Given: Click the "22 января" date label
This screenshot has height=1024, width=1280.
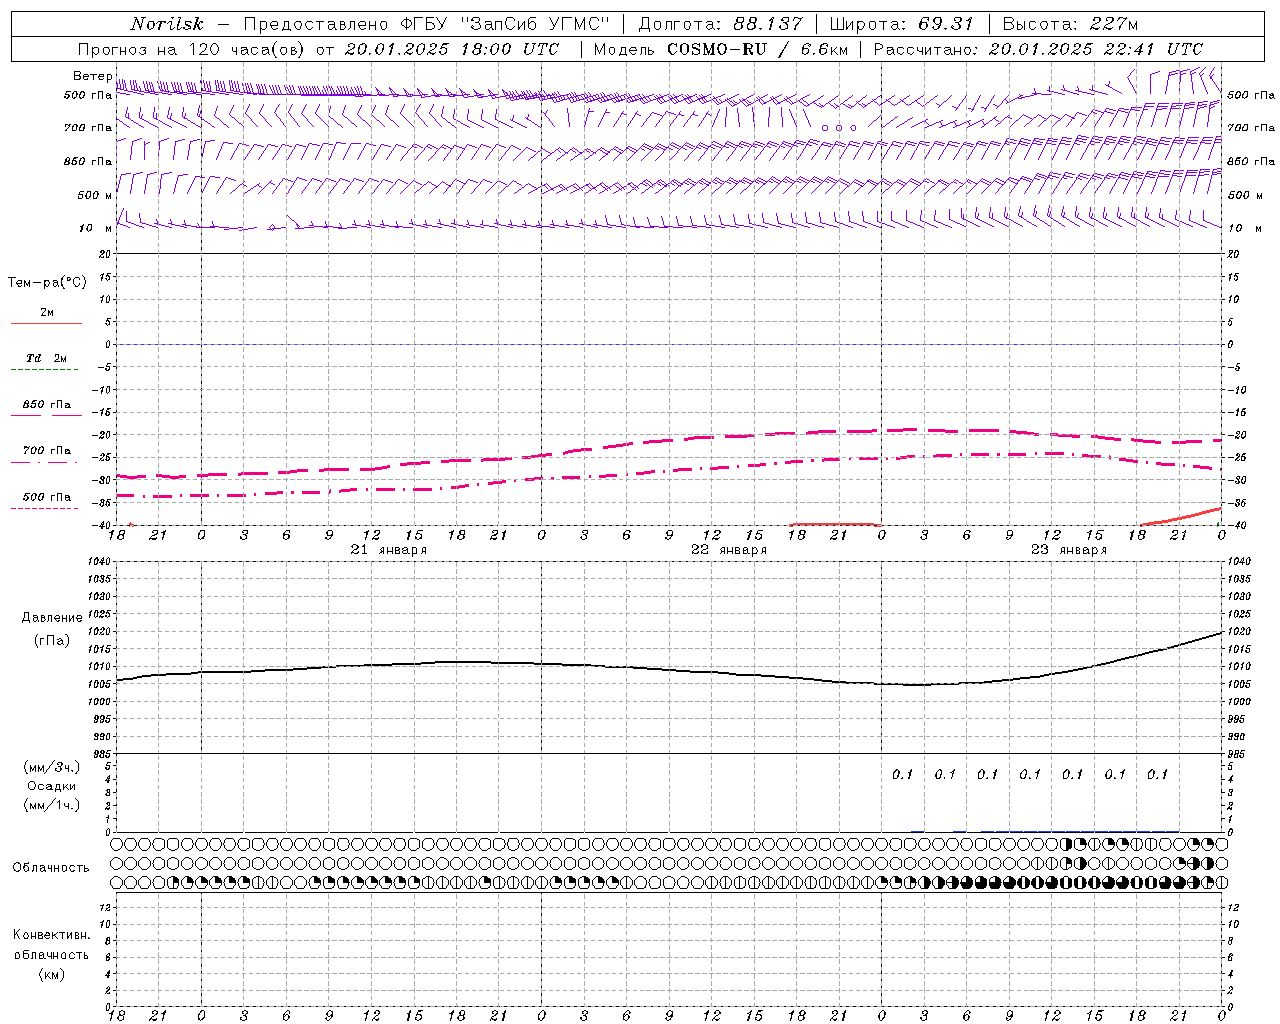Looking at the screenshot, I should click(729, 550).
